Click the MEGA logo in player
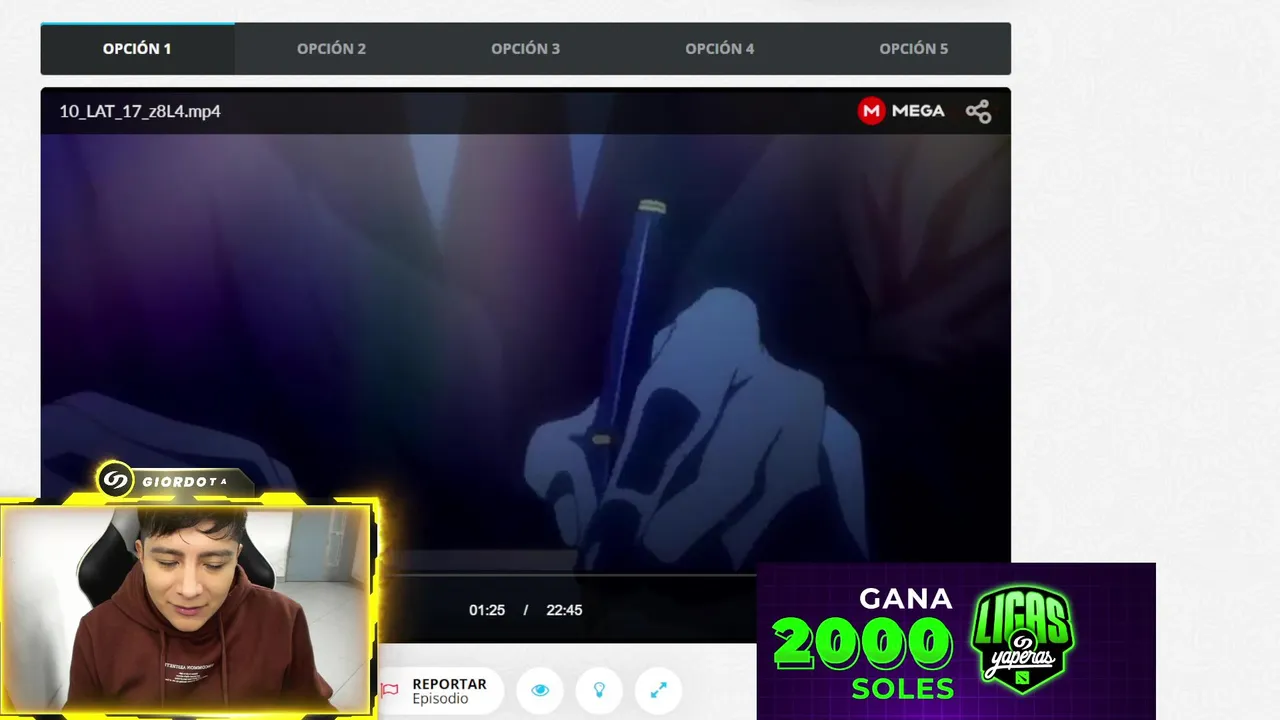The width and height of the screenshot is (1280, 720). 901,111
